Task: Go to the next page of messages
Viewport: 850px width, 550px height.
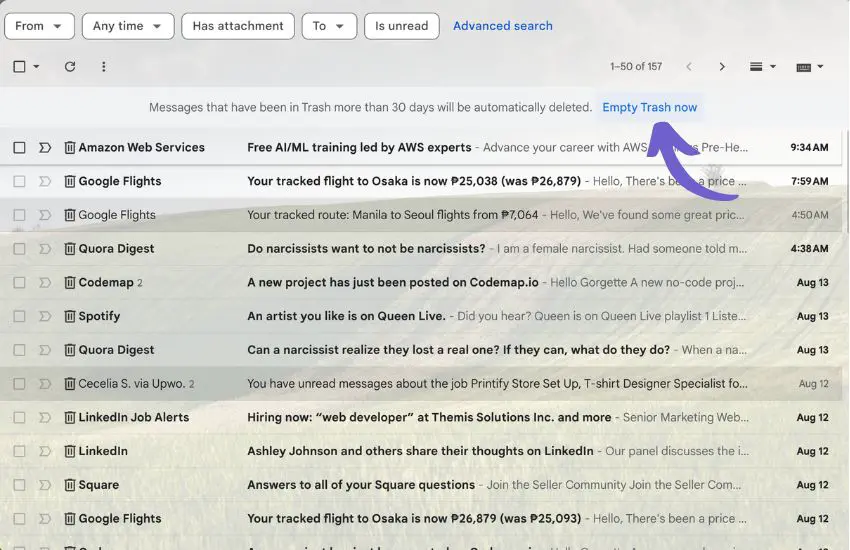Action: 722,67
